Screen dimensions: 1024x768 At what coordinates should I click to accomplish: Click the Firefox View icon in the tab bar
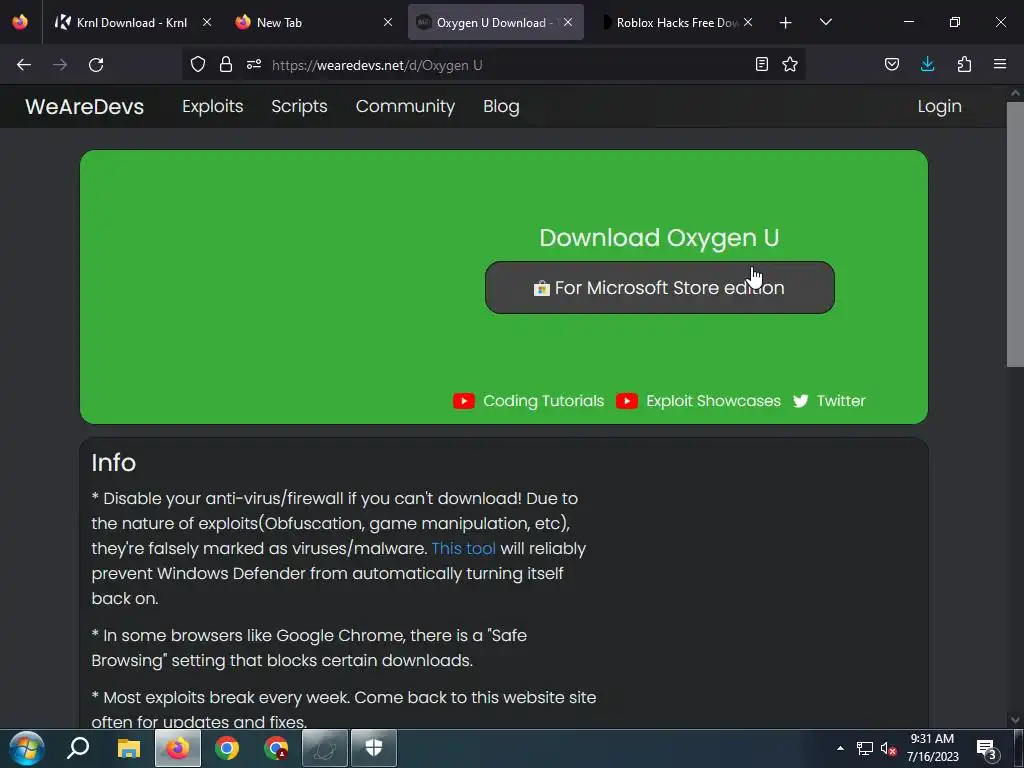(20, 22)
